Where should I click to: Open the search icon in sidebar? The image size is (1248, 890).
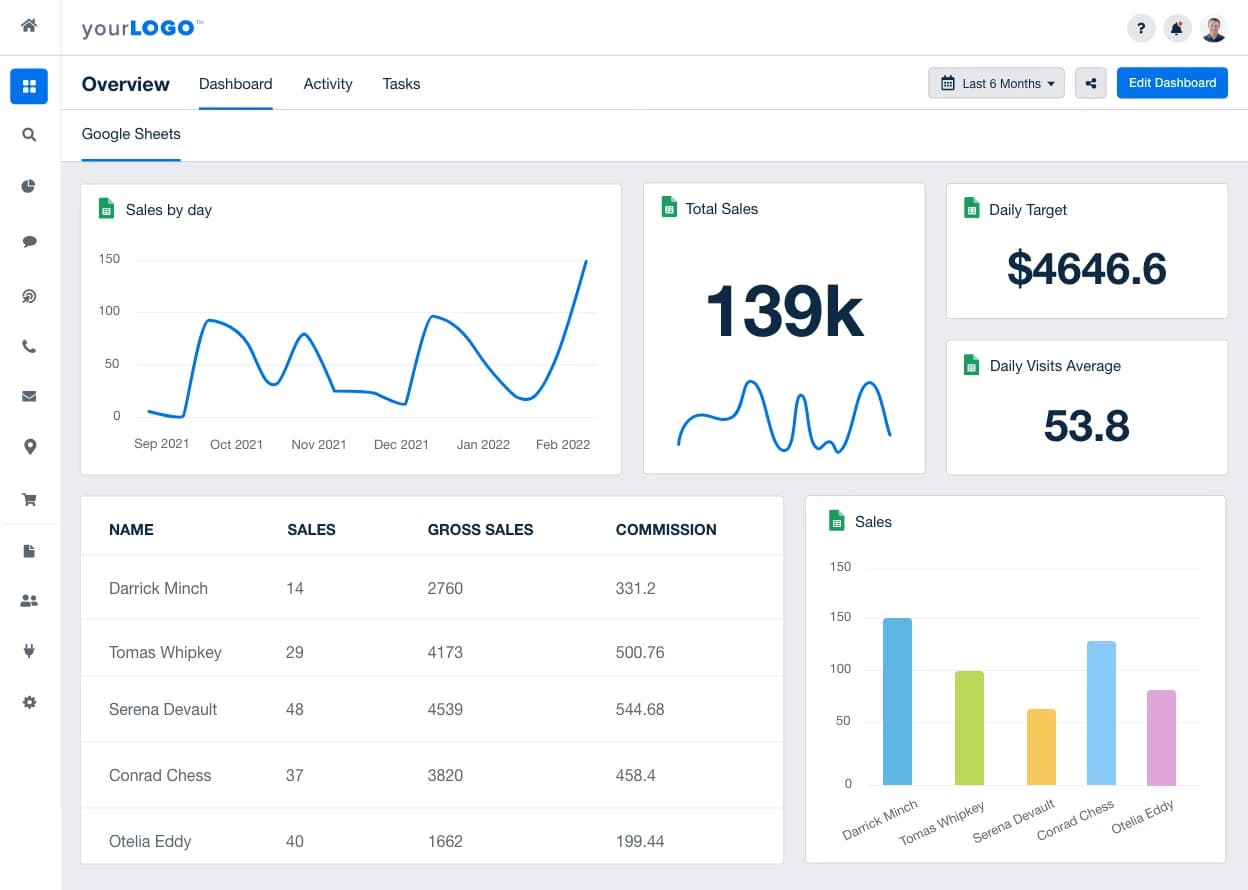29,134
